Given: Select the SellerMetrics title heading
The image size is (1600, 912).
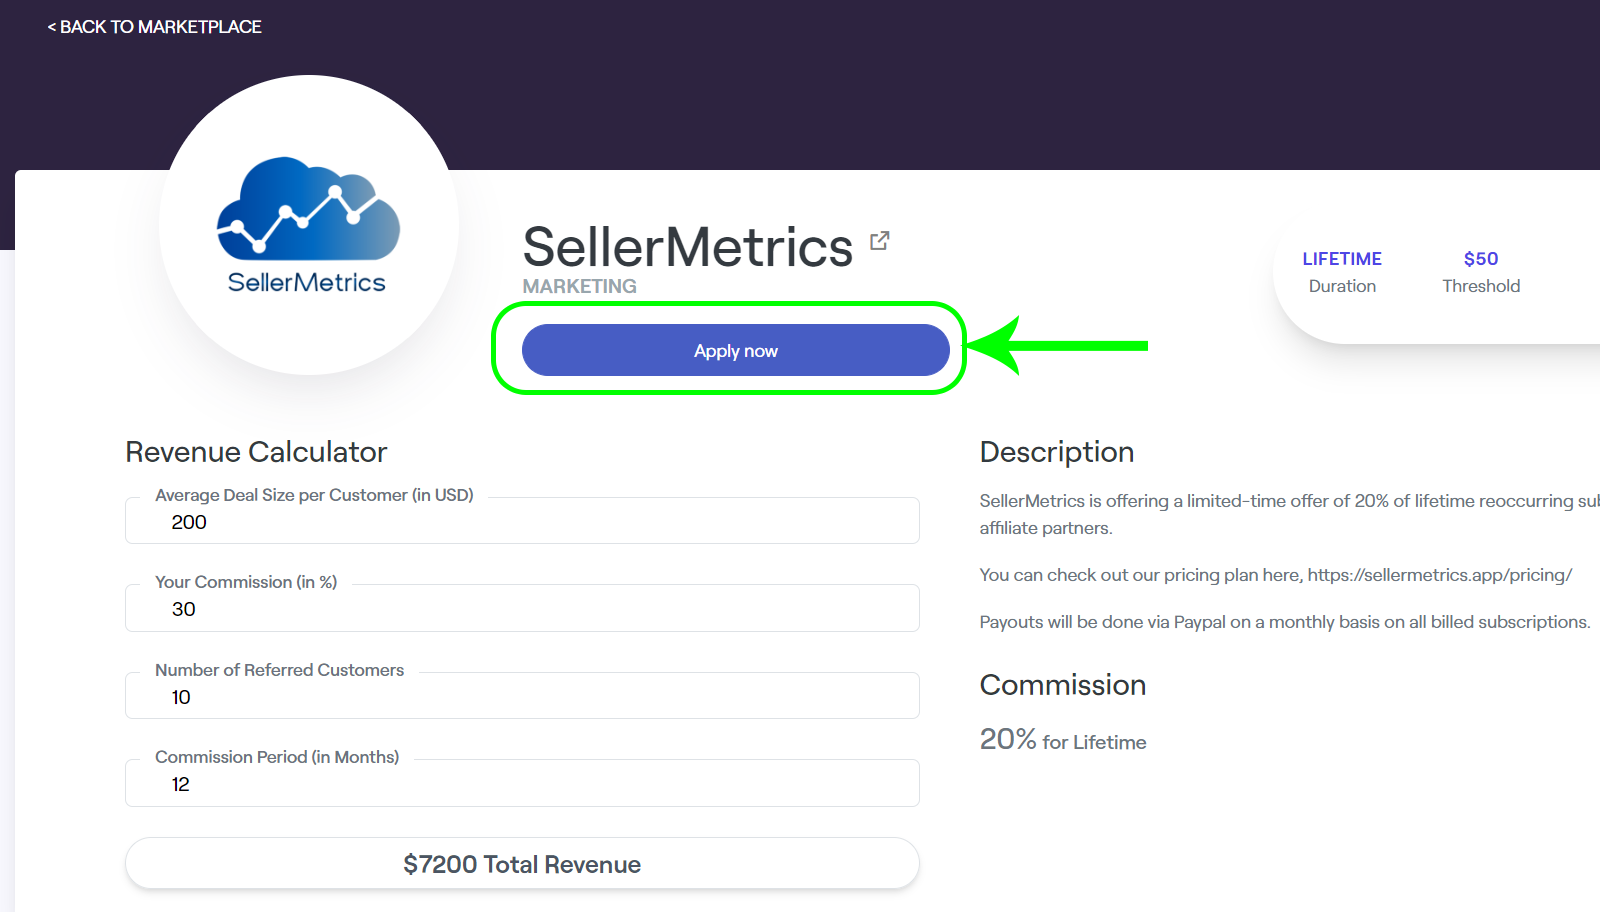Looking at the screenshot, I should click(688, 247).
